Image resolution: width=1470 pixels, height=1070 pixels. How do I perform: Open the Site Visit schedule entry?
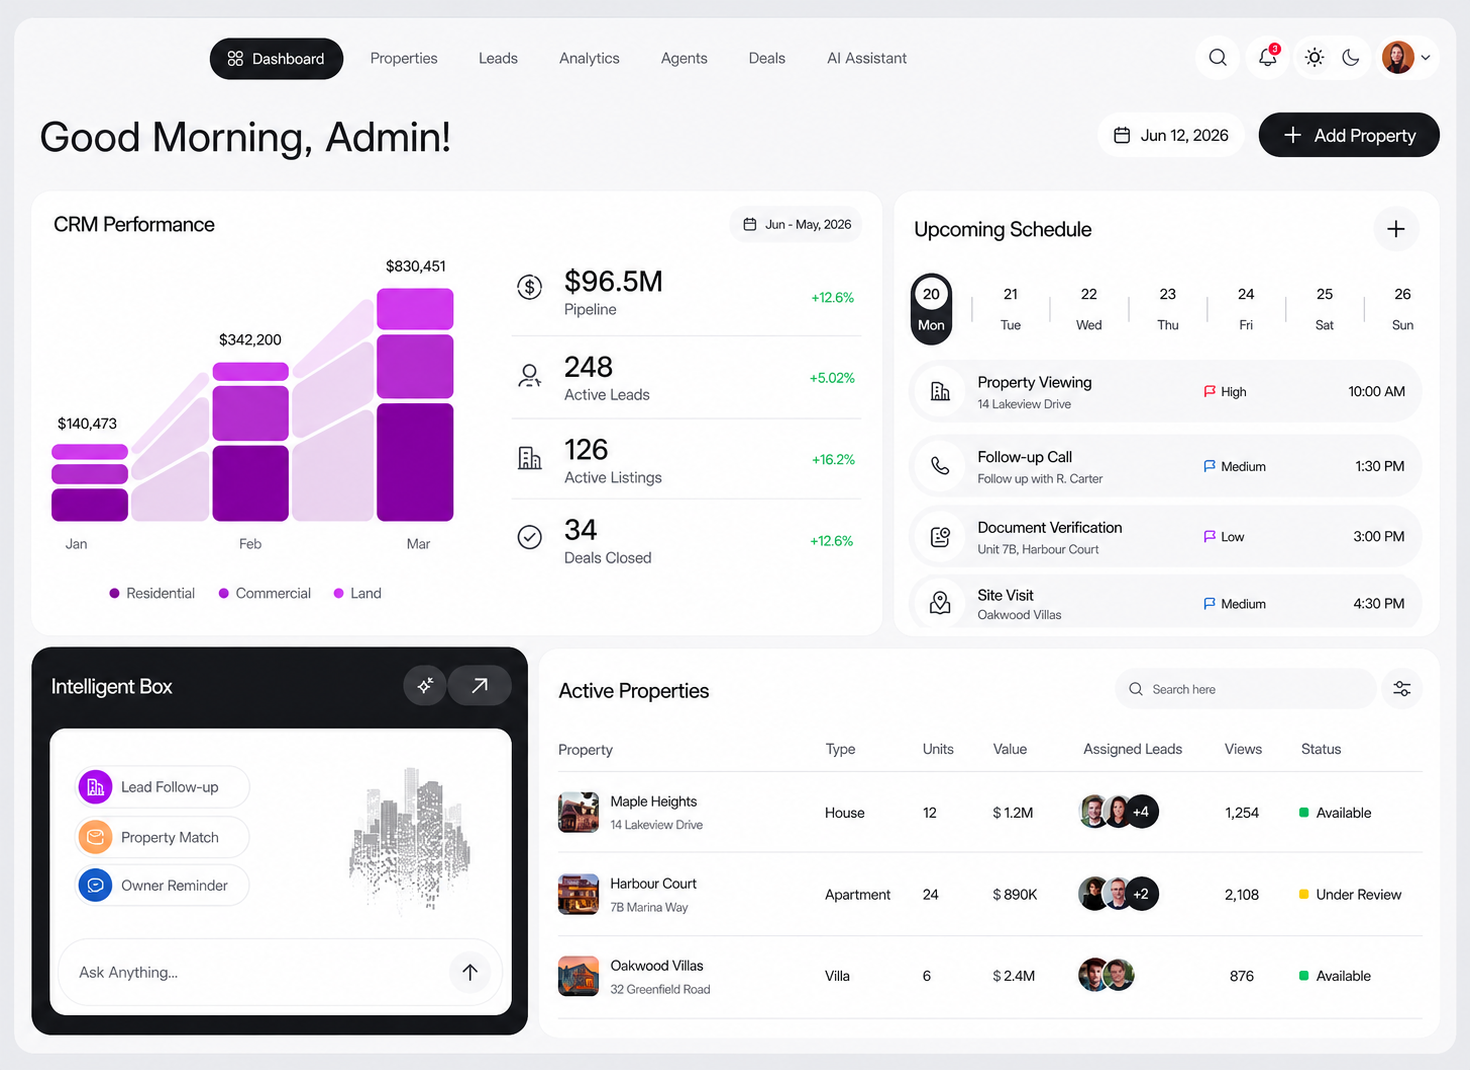click(1165, 601)
